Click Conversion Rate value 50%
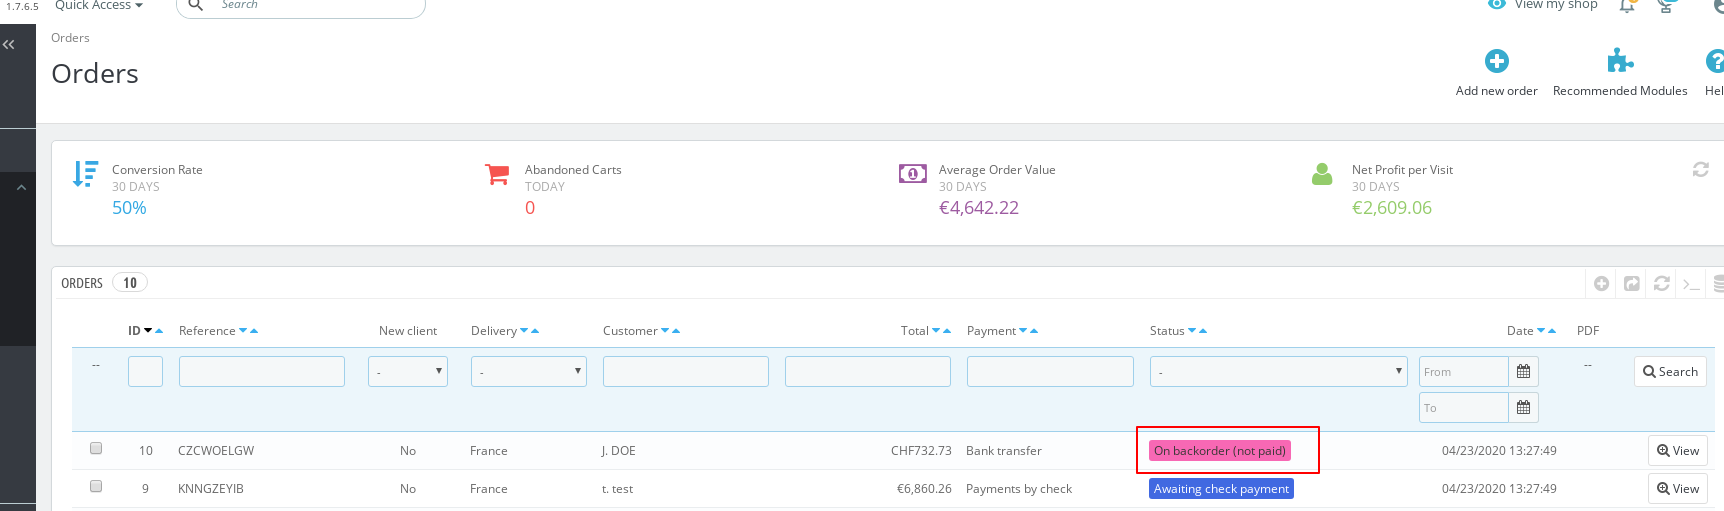This screenshot has width=1724, height=511. 129,208
